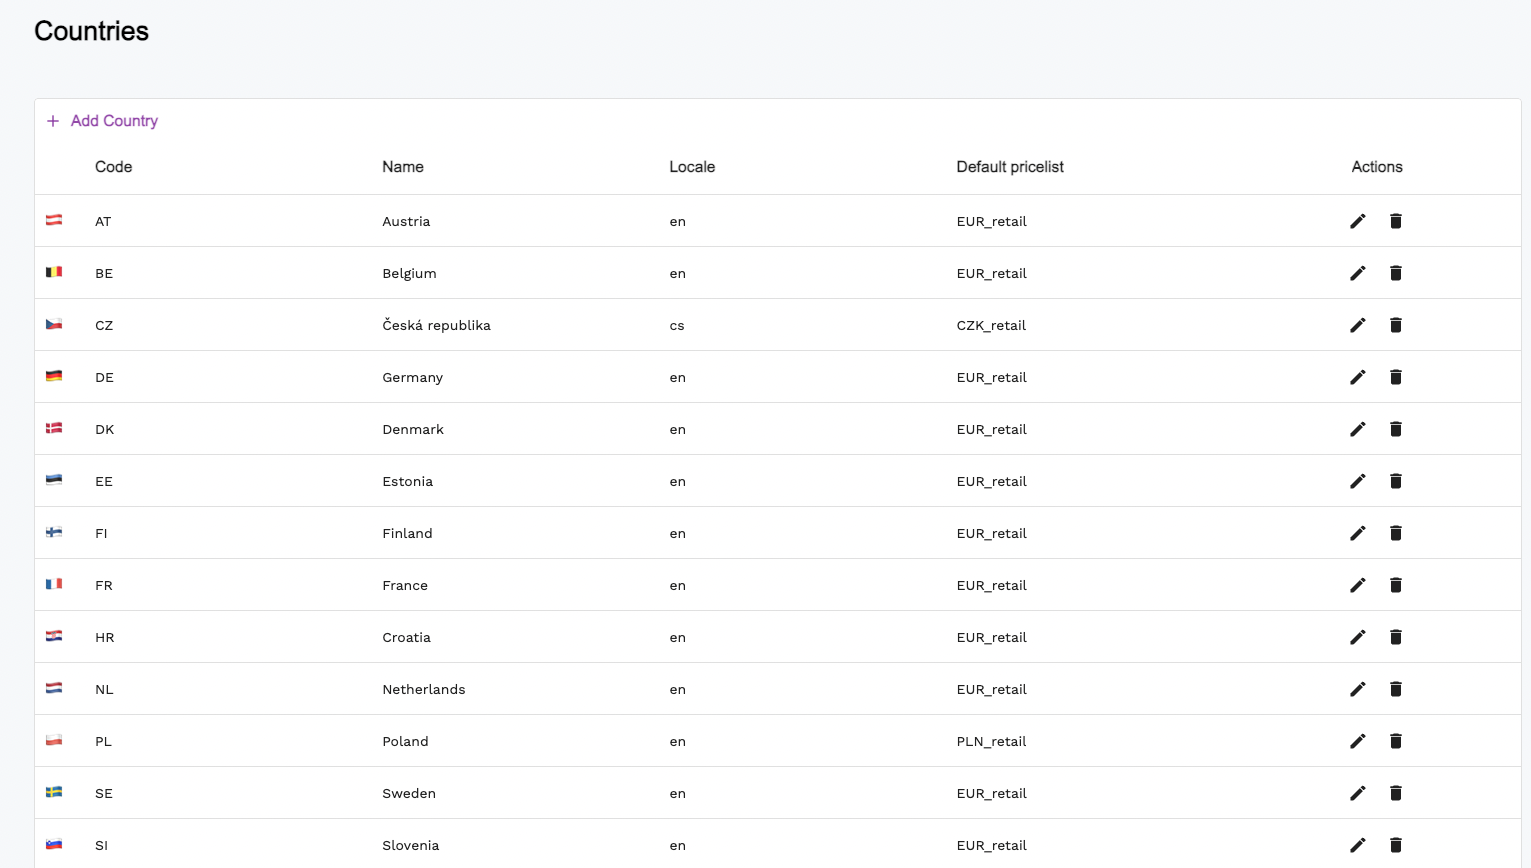The image size is (1531, 868).
Task: Delete the Denmark row
Action: coord(1396,429)
